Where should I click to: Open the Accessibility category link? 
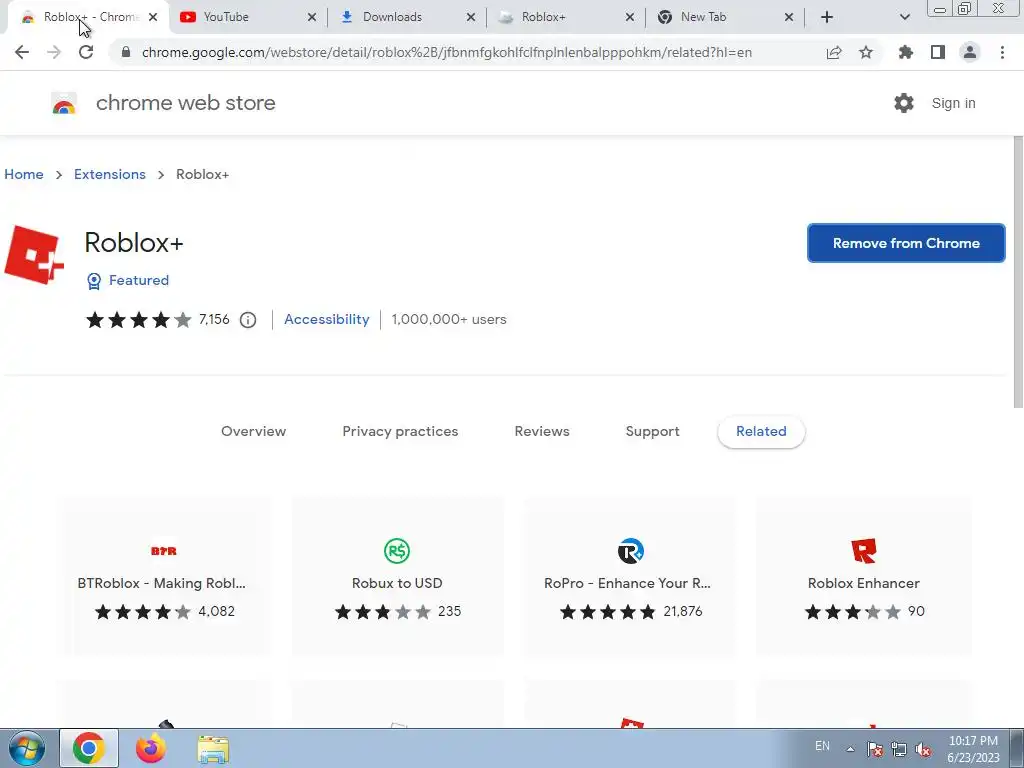pyautogui.click(x=327, y=319)
